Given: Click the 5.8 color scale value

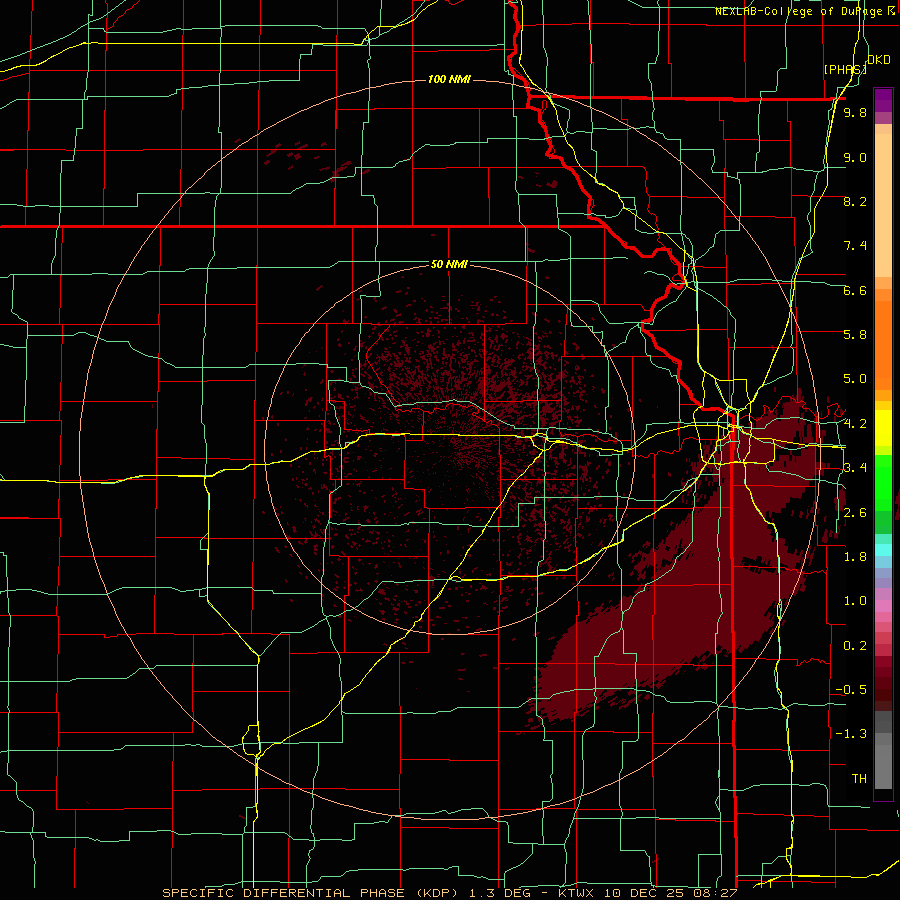Looking at the screenshot, I should (x=855, y=335).
